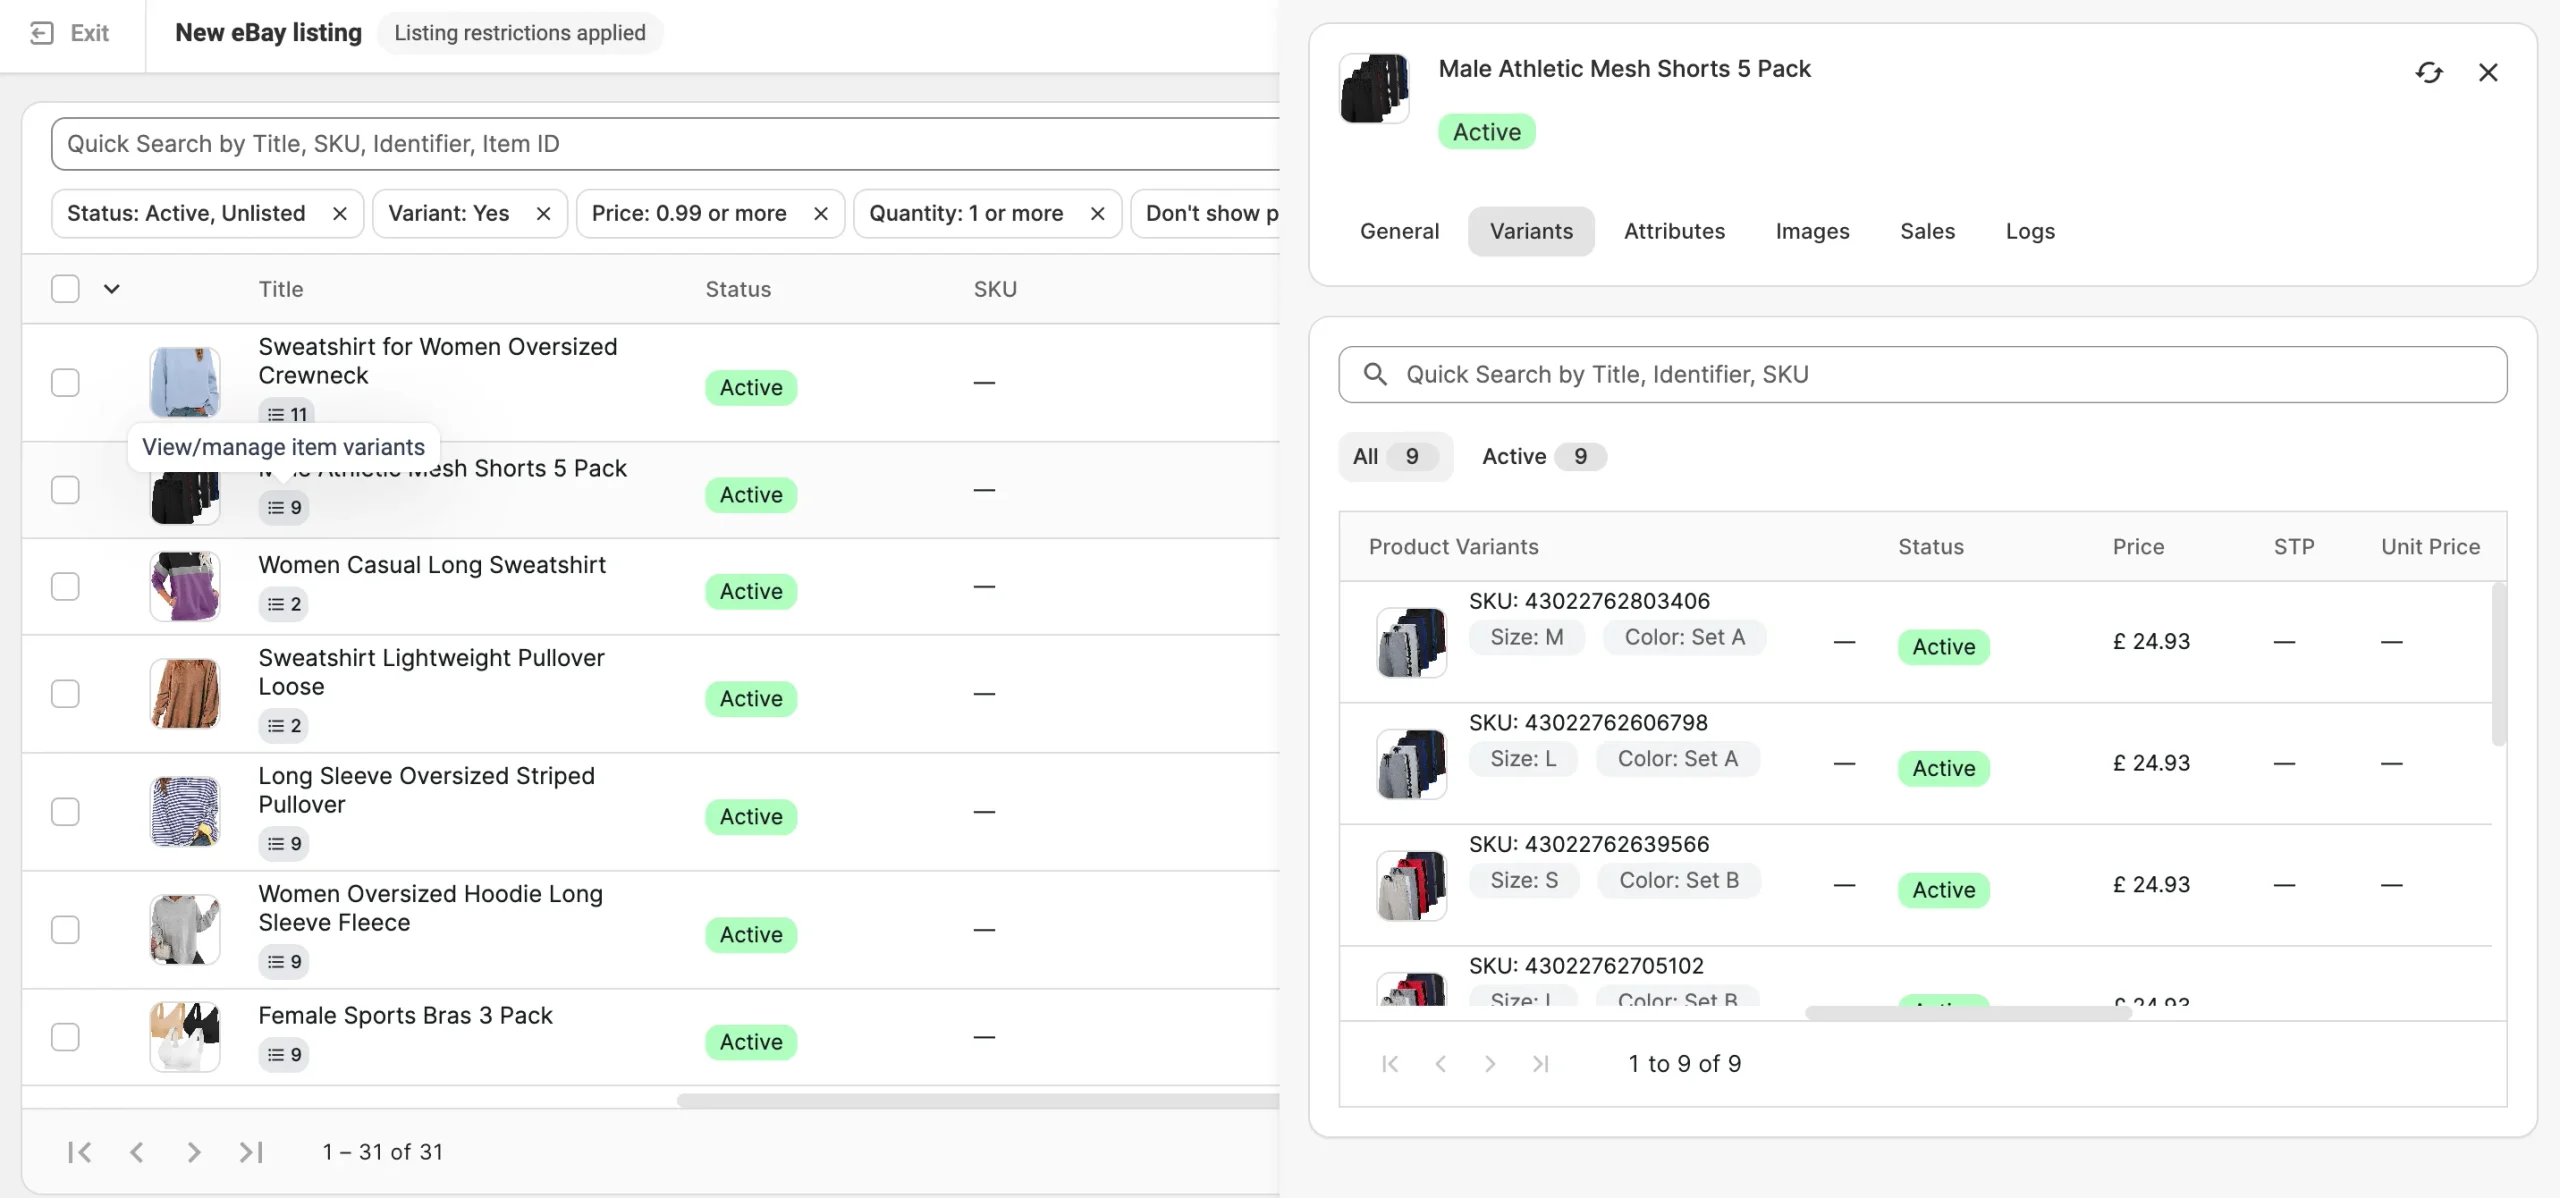The height and width of the screenshot is (1198, 2560).
Task: Open the Logs tab
Action: (2030, 232)
